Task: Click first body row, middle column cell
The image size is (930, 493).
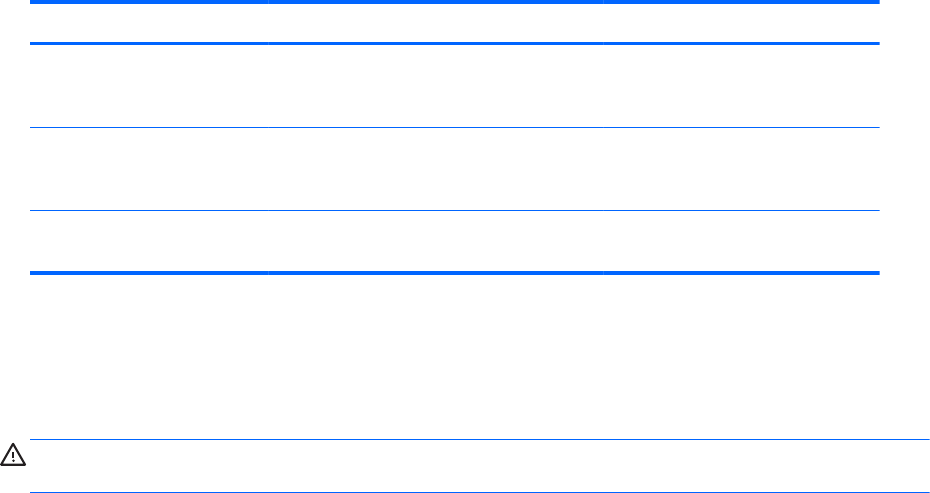Action: coord(436,86)
